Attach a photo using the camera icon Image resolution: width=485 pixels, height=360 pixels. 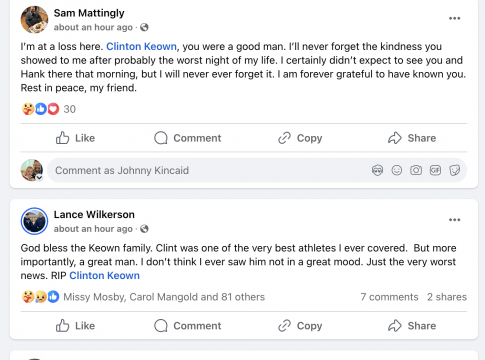[416, 170]
